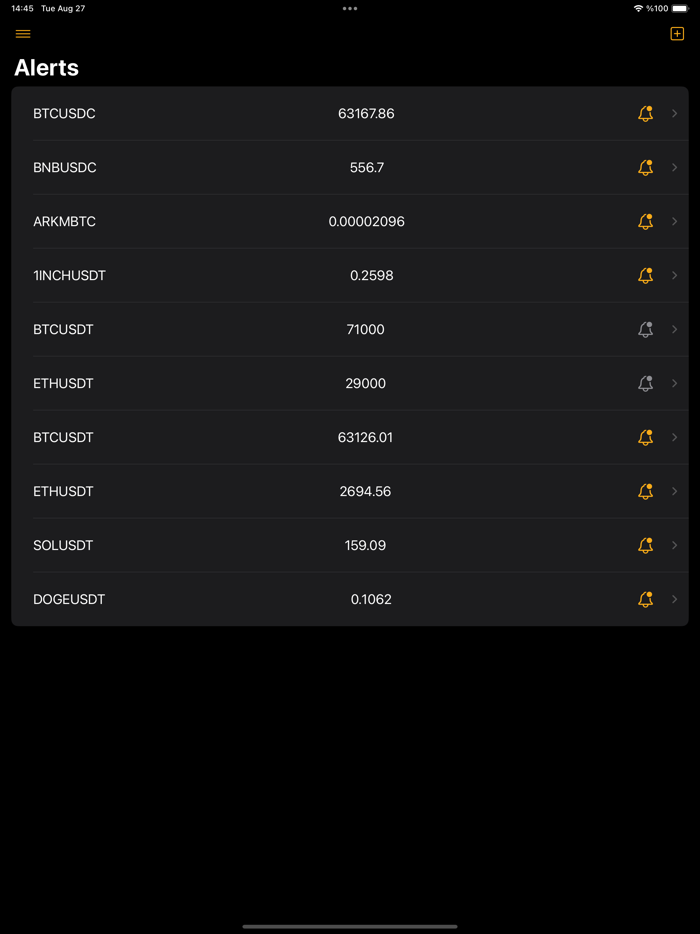Create a new alert with the plus icon
The height and width of the screenshot is (934, 700).
[x=676, y=33]
